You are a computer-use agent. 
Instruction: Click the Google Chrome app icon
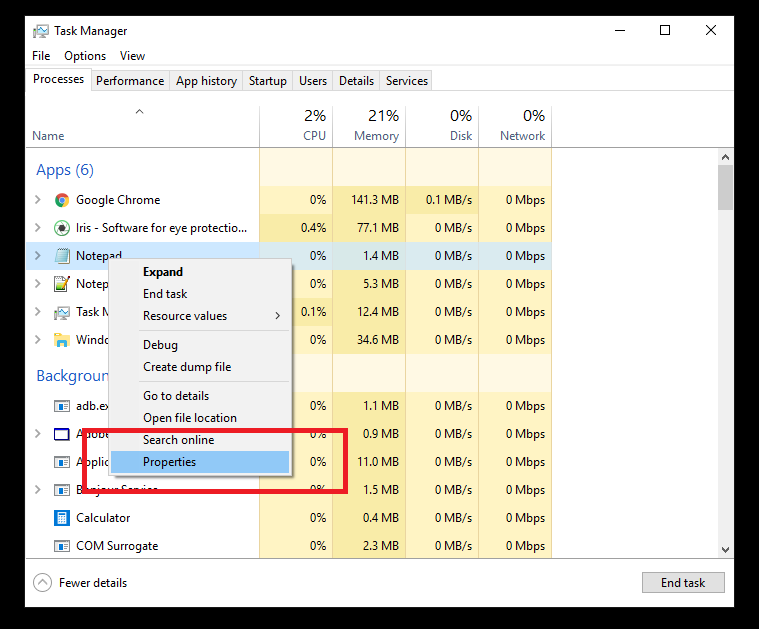point(61,200)
